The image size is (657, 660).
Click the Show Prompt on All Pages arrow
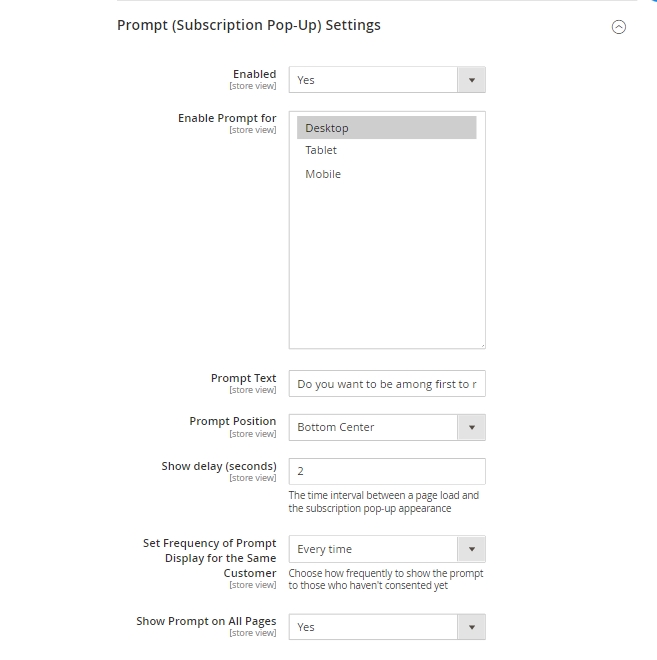tap(472, 627)
